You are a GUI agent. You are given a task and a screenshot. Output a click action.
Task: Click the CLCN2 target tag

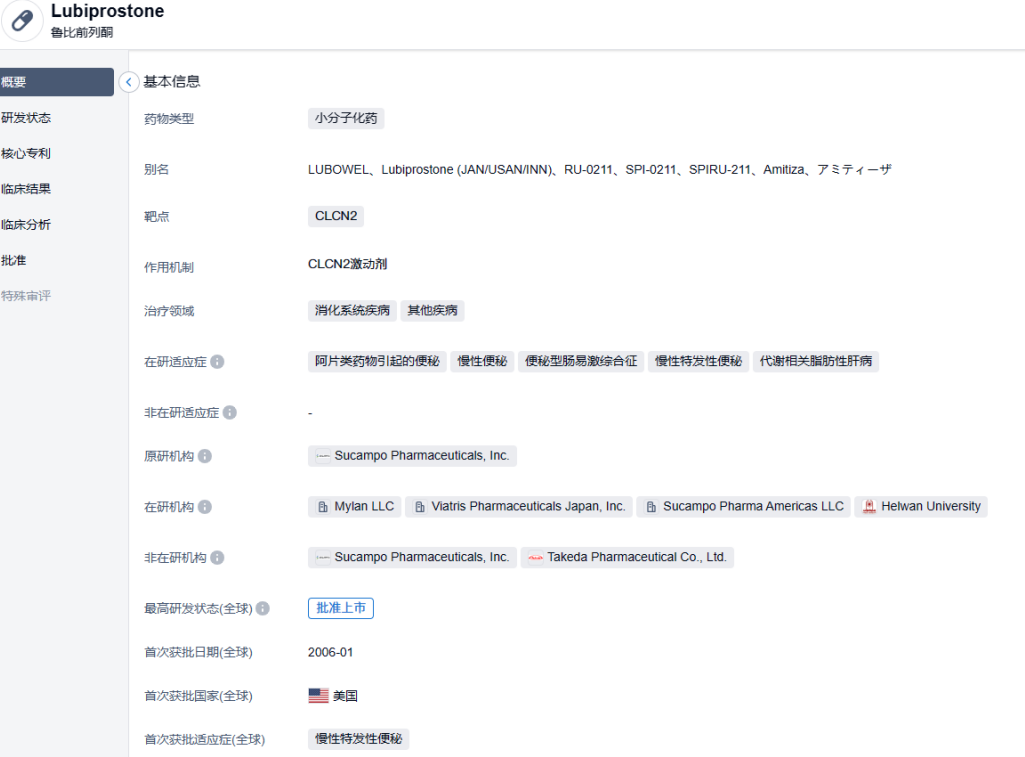click(x=336, y=216)
